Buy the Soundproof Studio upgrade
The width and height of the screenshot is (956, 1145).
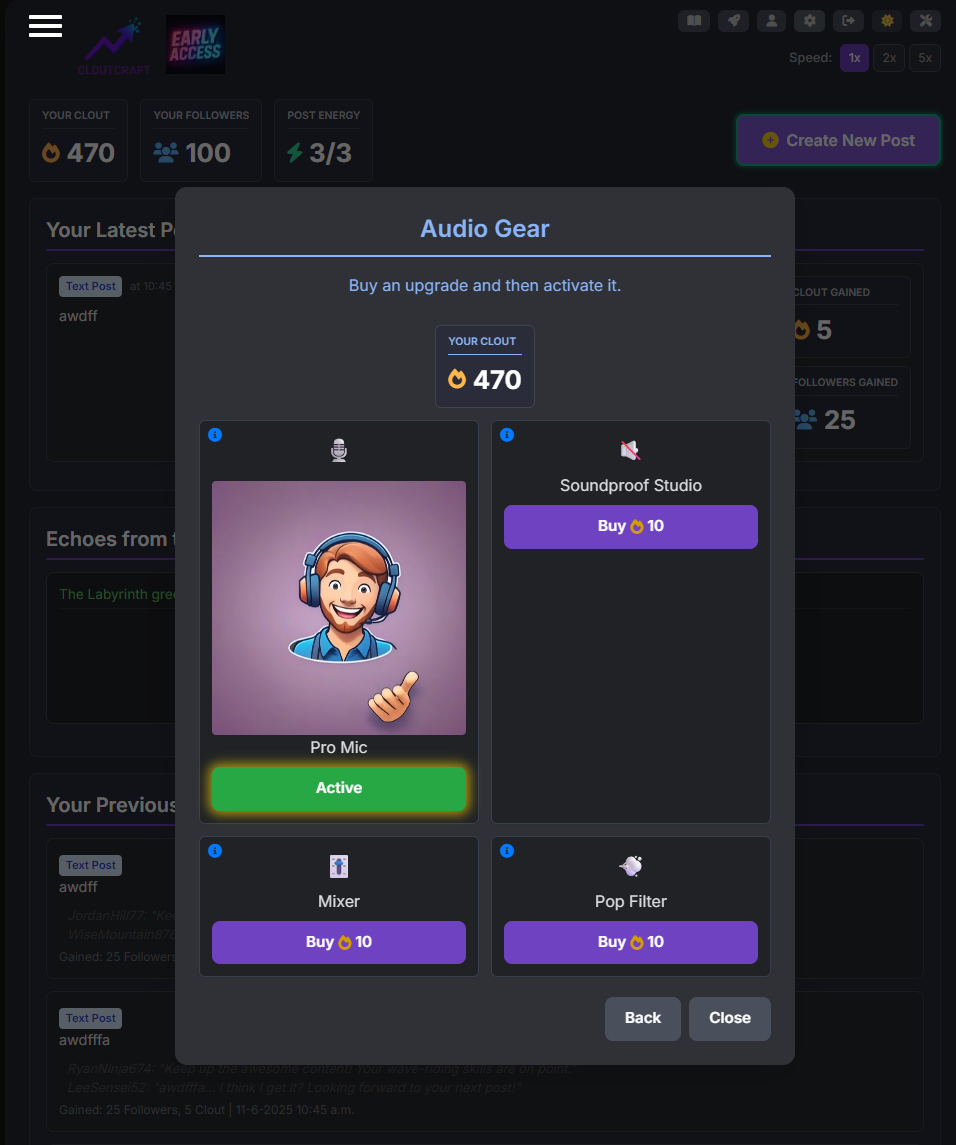tap(630, 526)
